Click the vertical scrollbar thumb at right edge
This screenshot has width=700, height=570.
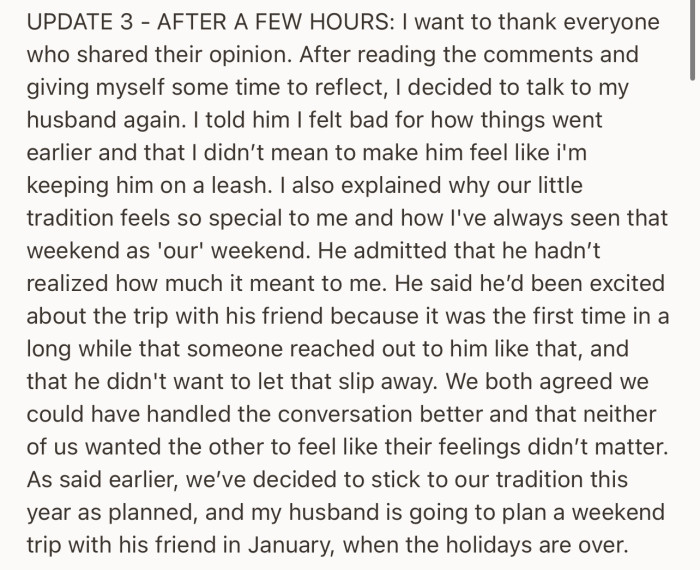point(694,40)
